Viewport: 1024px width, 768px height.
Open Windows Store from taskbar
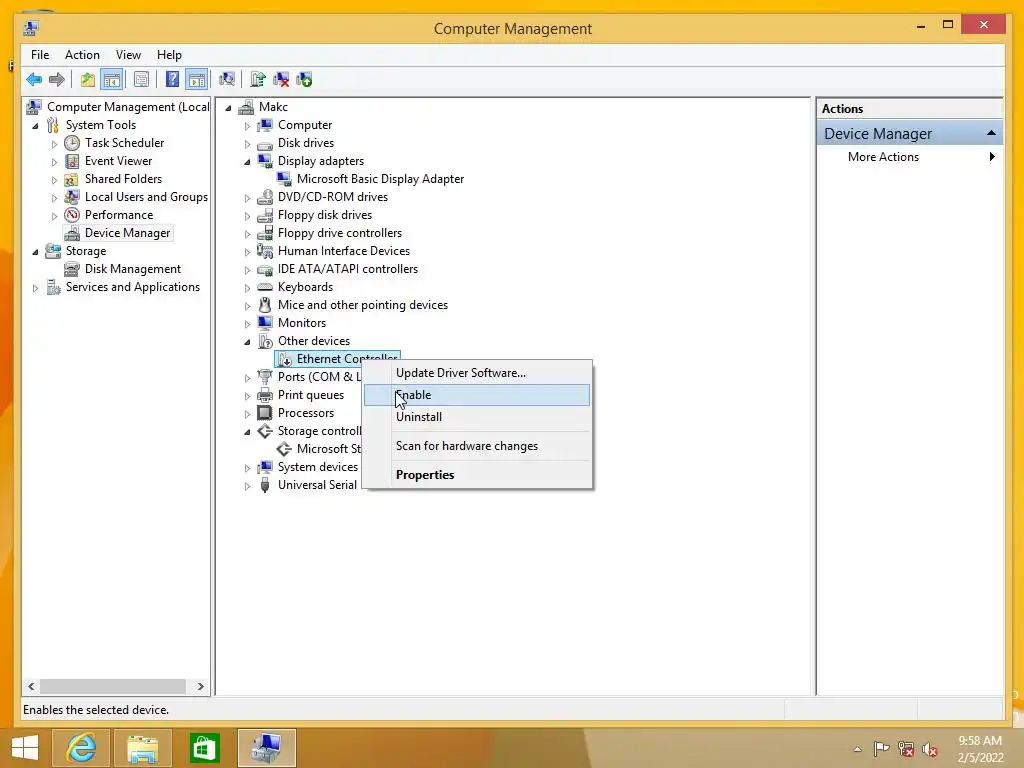(204, 748)
